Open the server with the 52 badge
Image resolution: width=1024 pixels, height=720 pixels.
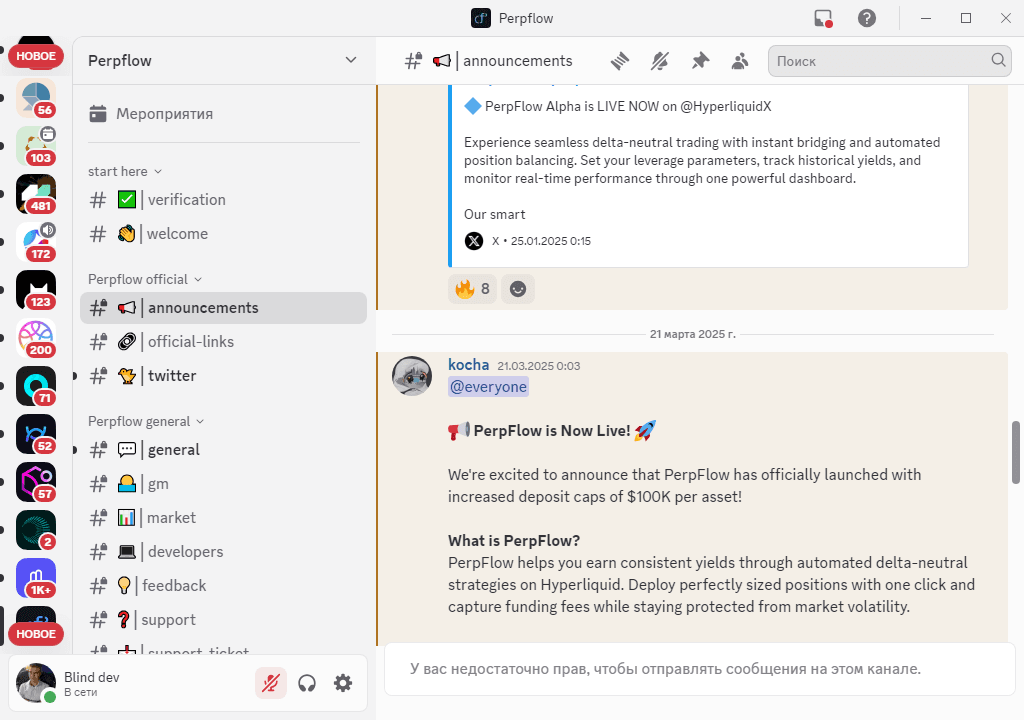click(x=36, y=434)
